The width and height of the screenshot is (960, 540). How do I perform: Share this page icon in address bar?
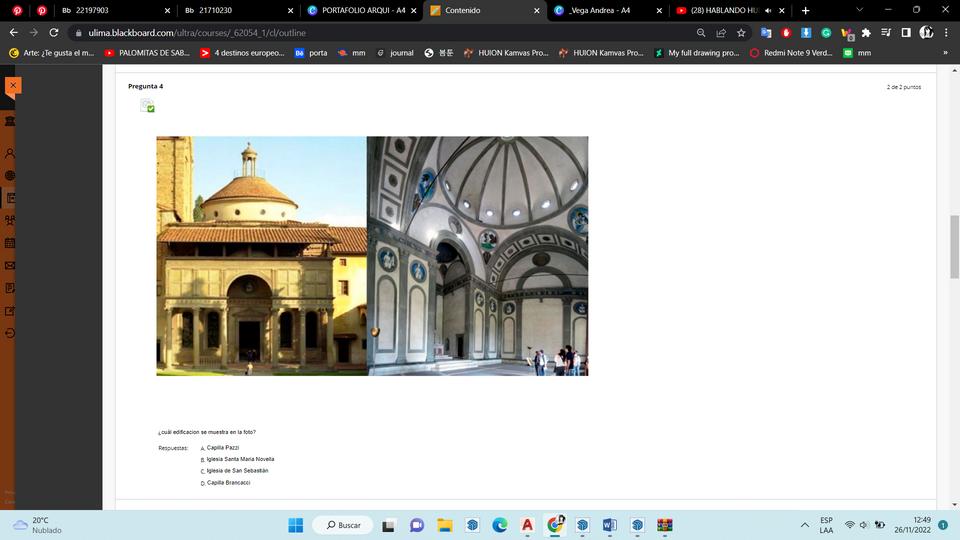click(x=721, y=32)
